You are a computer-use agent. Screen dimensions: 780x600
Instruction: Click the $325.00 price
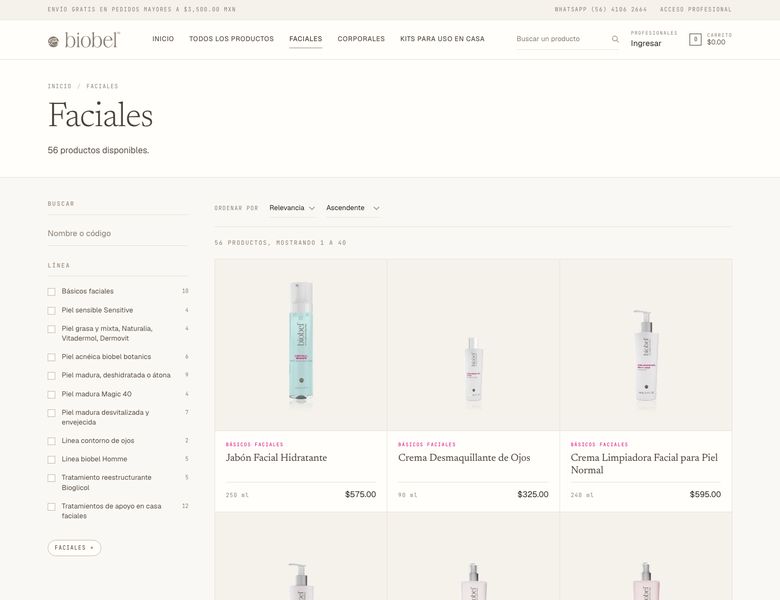tap(533, 495)
